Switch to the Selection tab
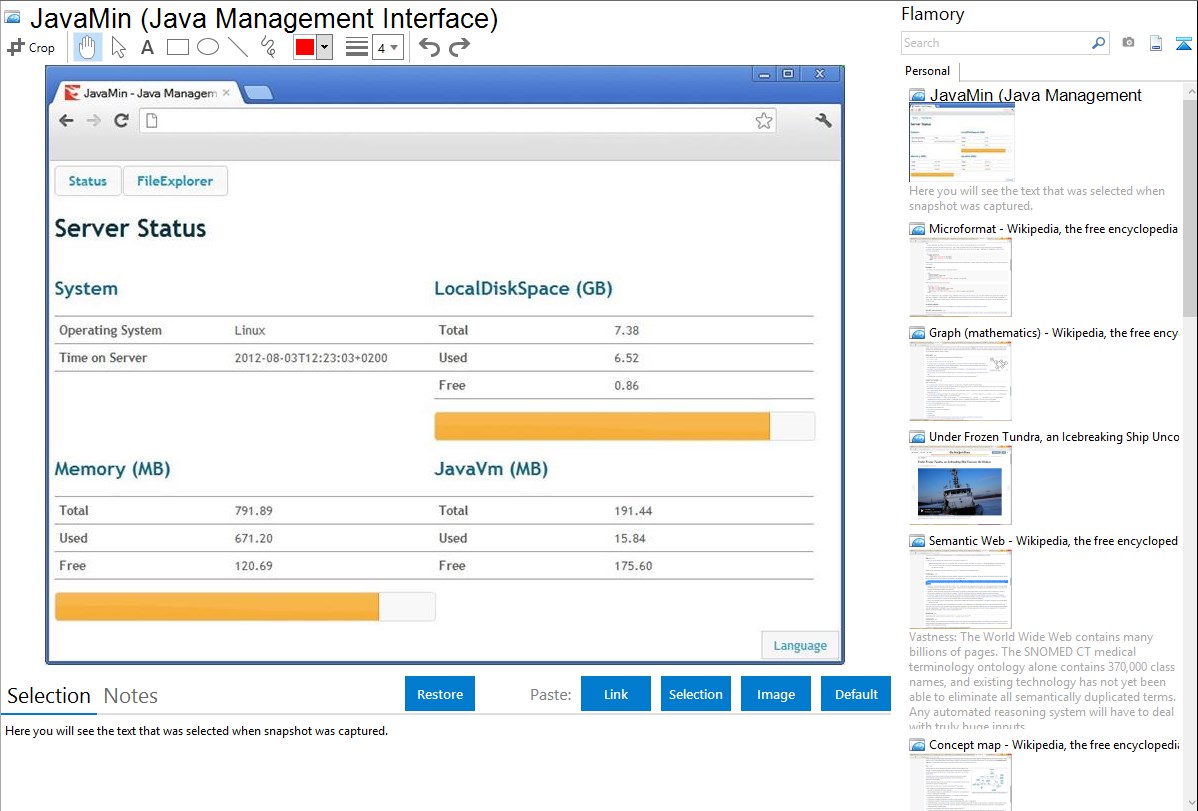1198x811 pixels. click(x=49, y=696)
